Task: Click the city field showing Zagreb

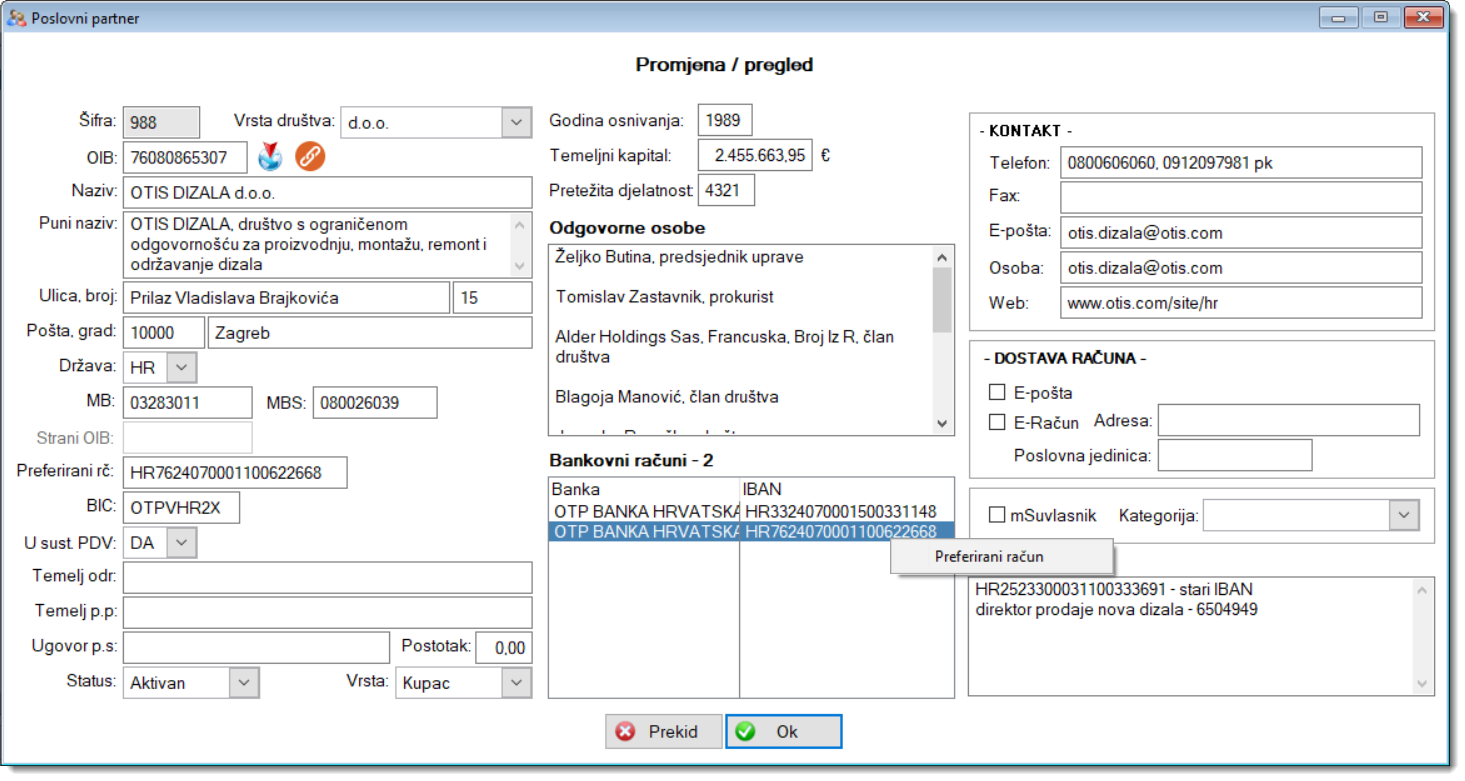Action: click(x=371, y=333)
